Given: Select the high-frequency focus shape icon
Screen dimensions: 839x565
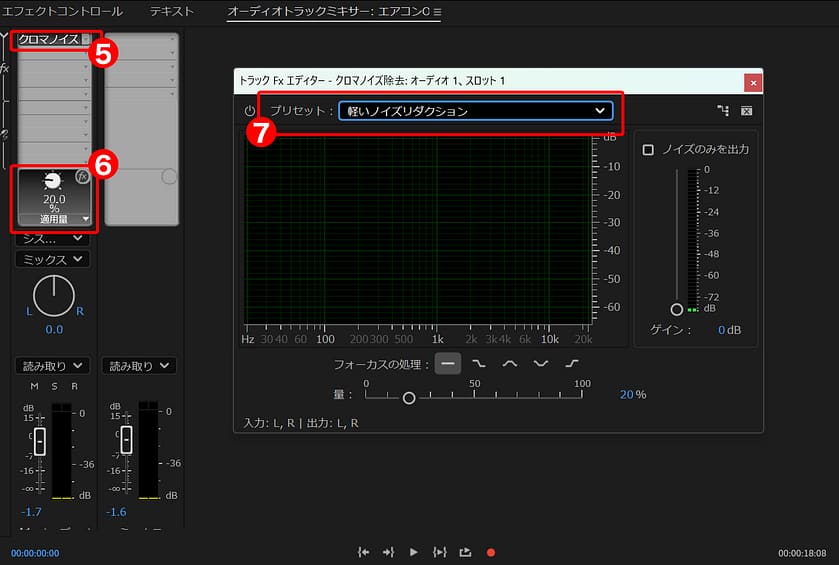Looking at the screenshot, I should point(572,364).
